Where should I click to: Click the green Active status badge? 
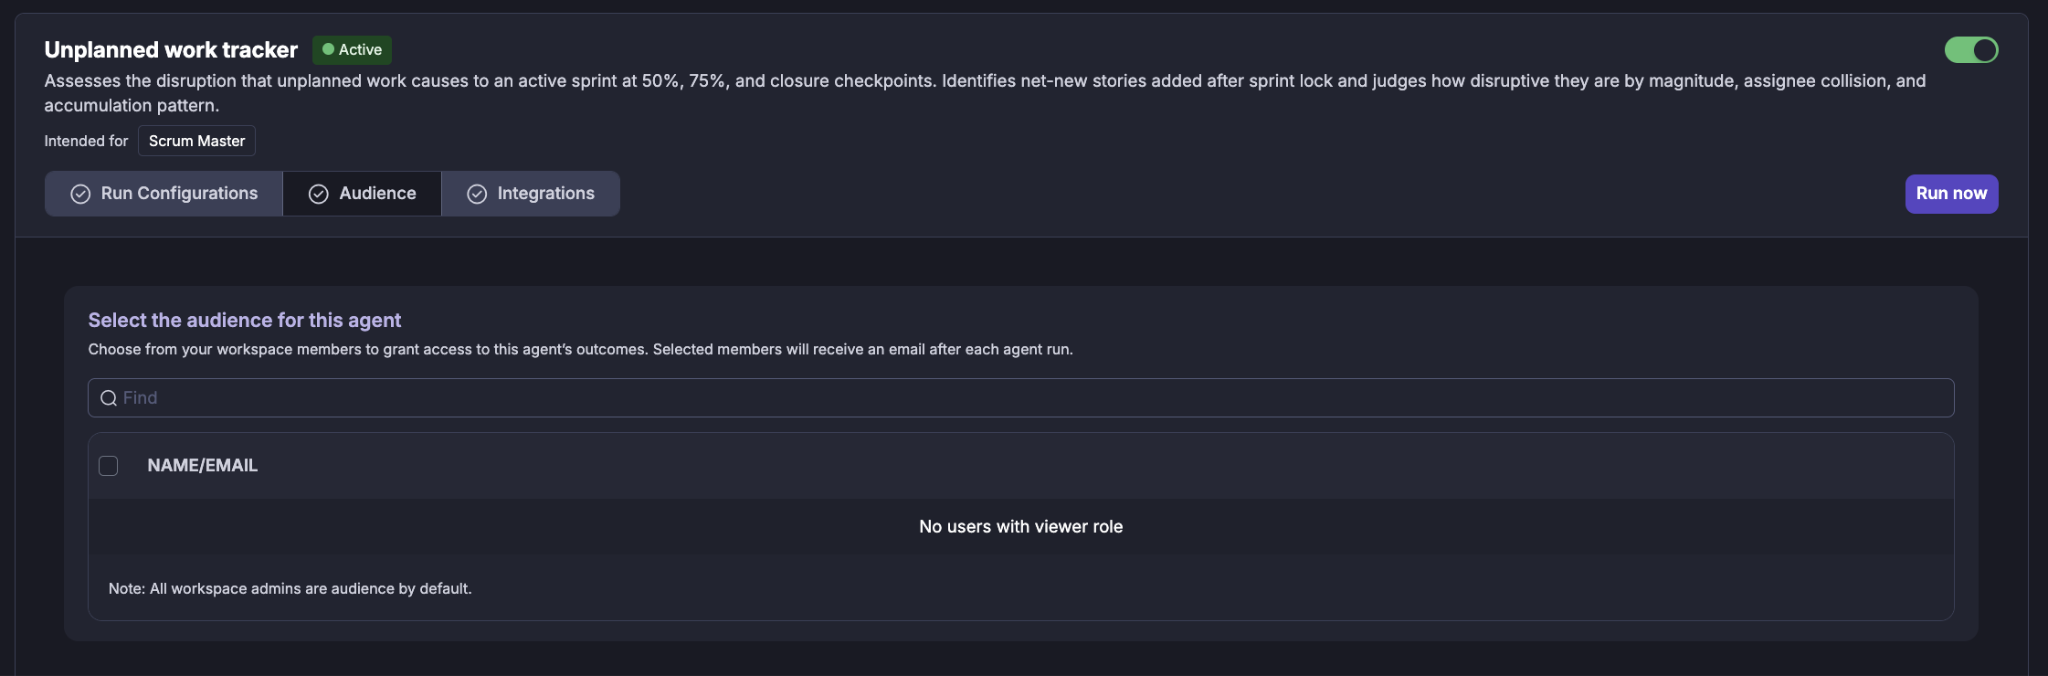[x=352, y=50]
